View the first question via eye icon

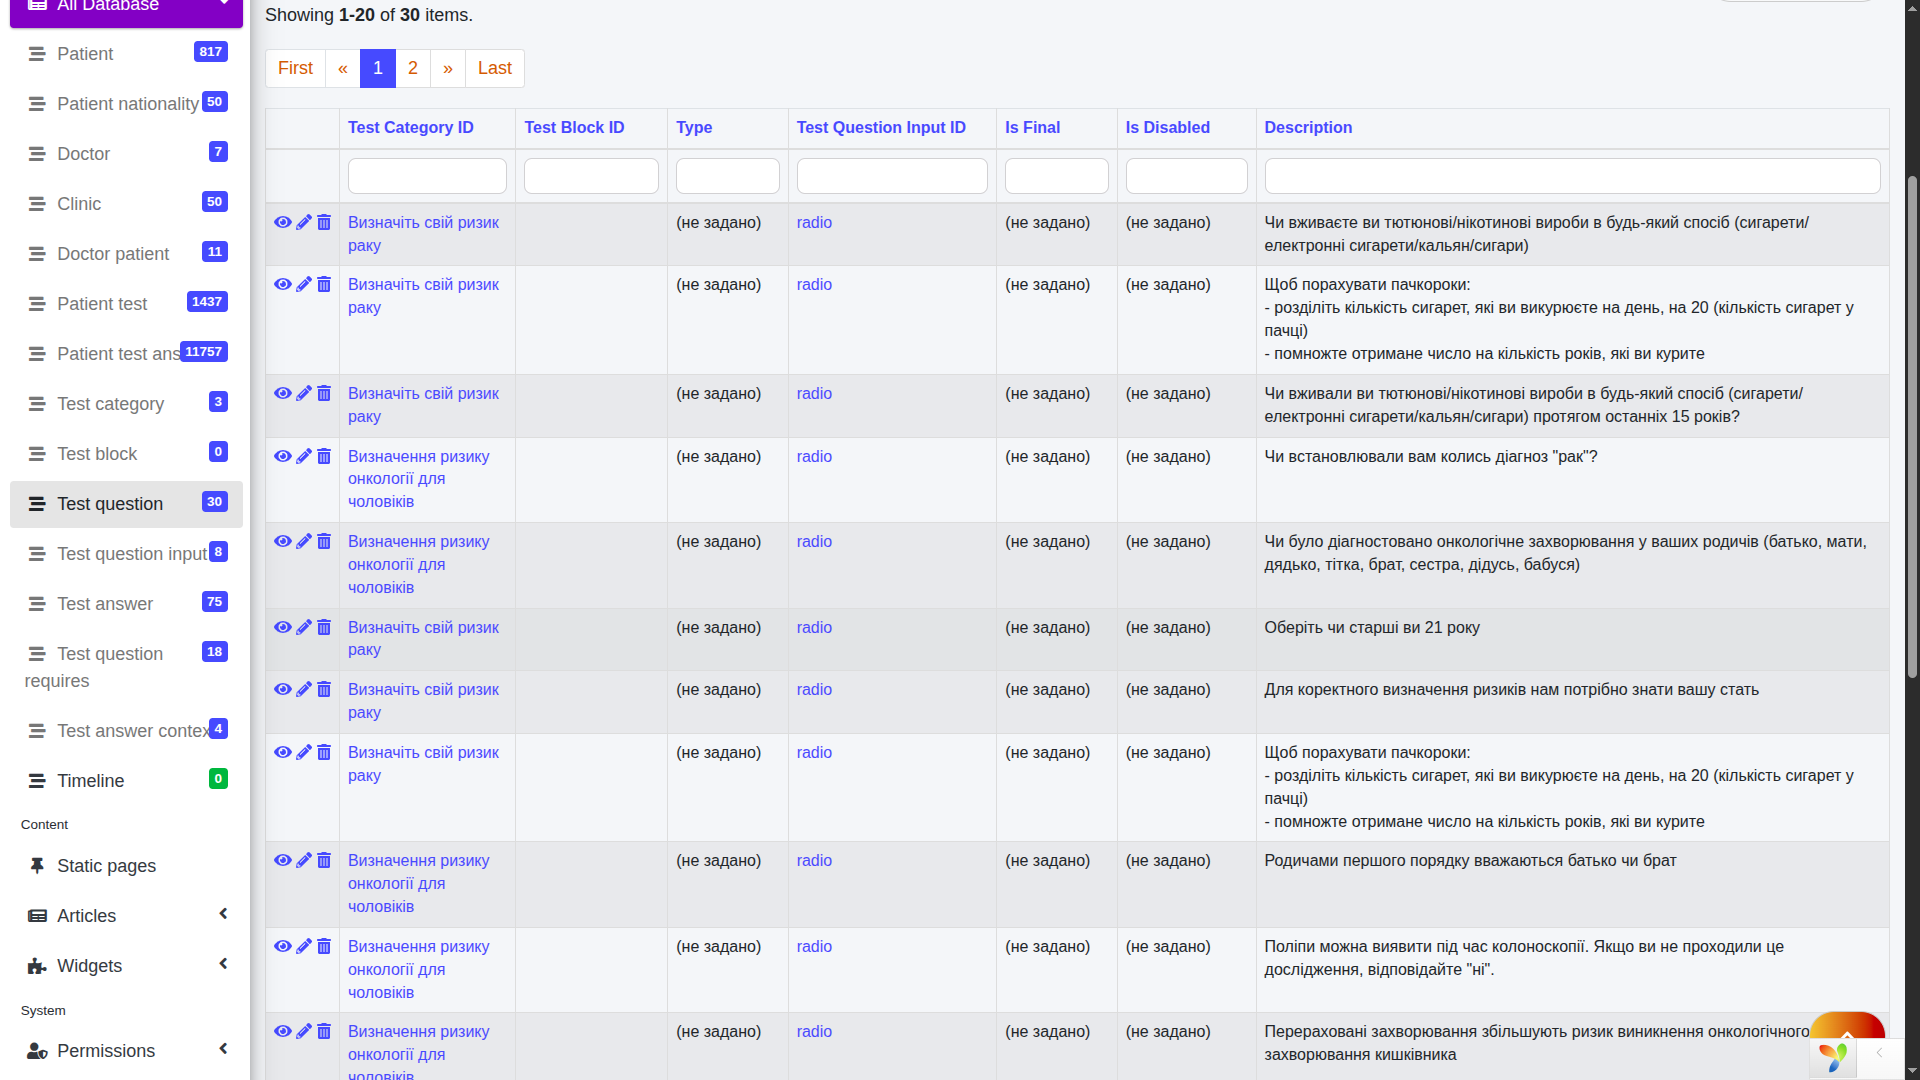(x=283, y=222)
